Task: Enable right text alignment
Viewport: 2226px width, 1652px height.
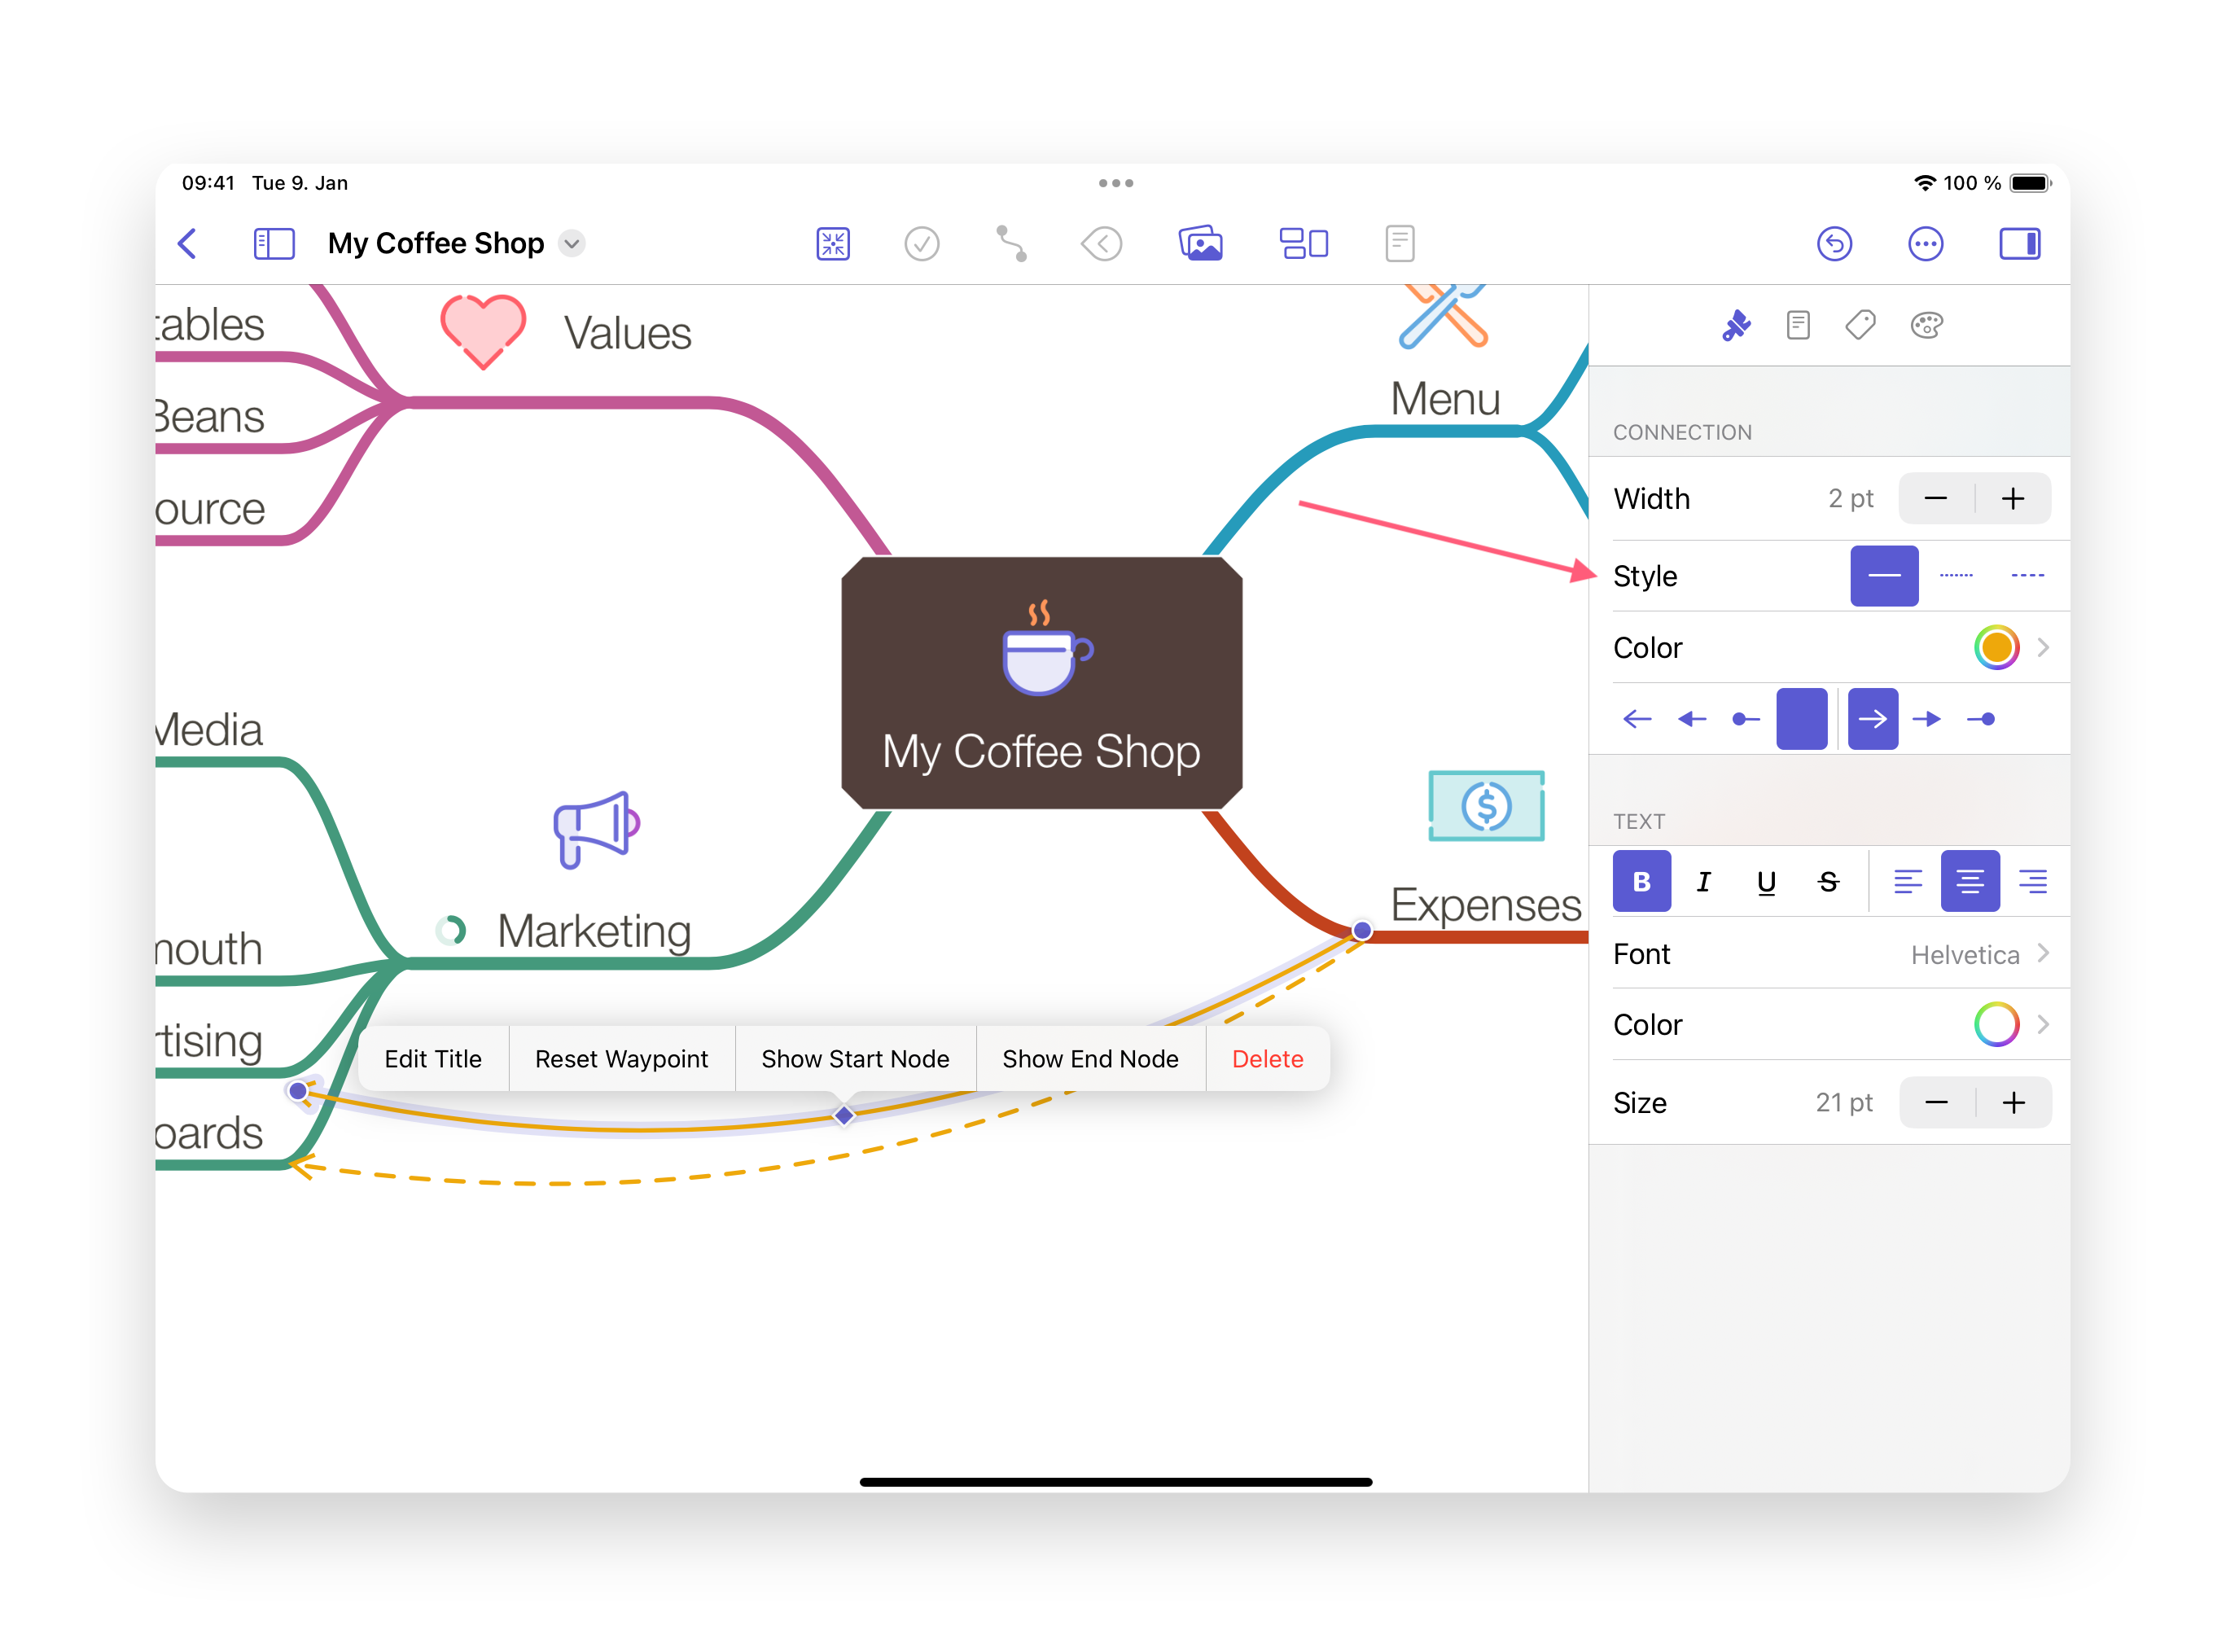Action: [x=2032, y=881]
